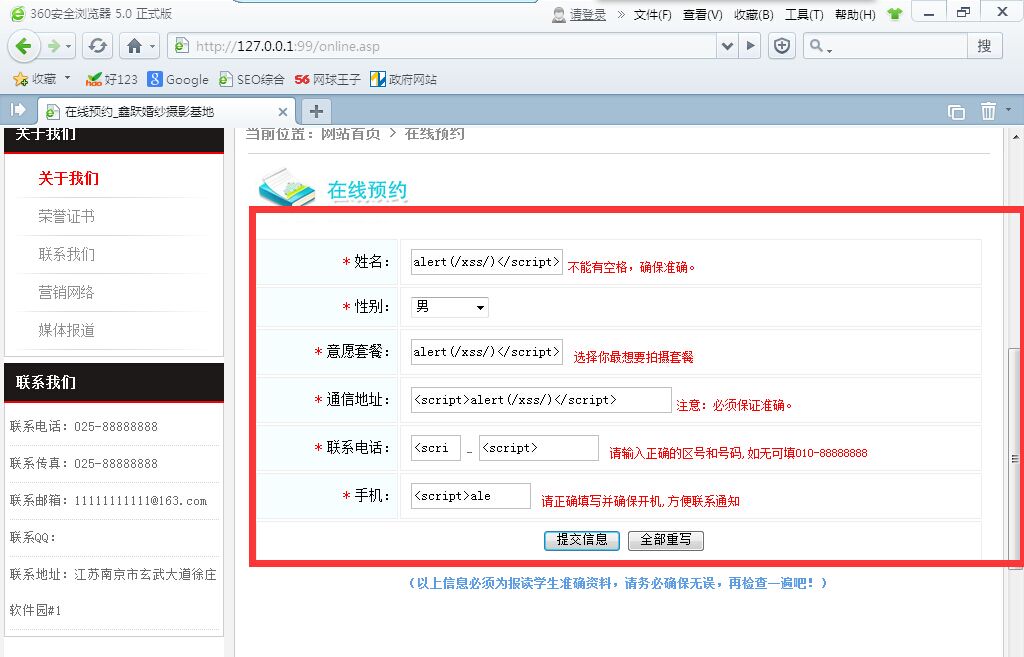Image resolution: width=1024 pixels, height=657 pixels.
Task: Open the 好123 bookmark
Action: tap(112, 79)
